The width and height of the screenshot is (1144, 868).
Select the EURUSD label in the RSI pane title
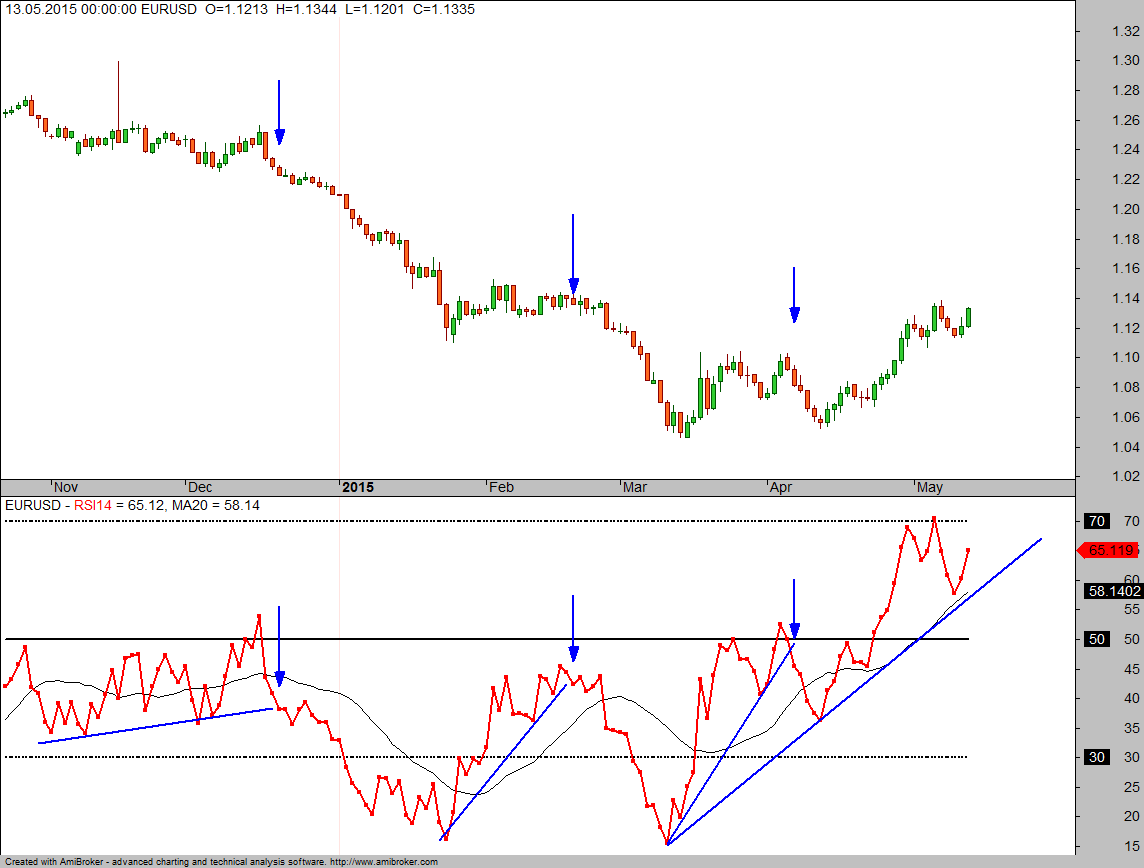33,505
